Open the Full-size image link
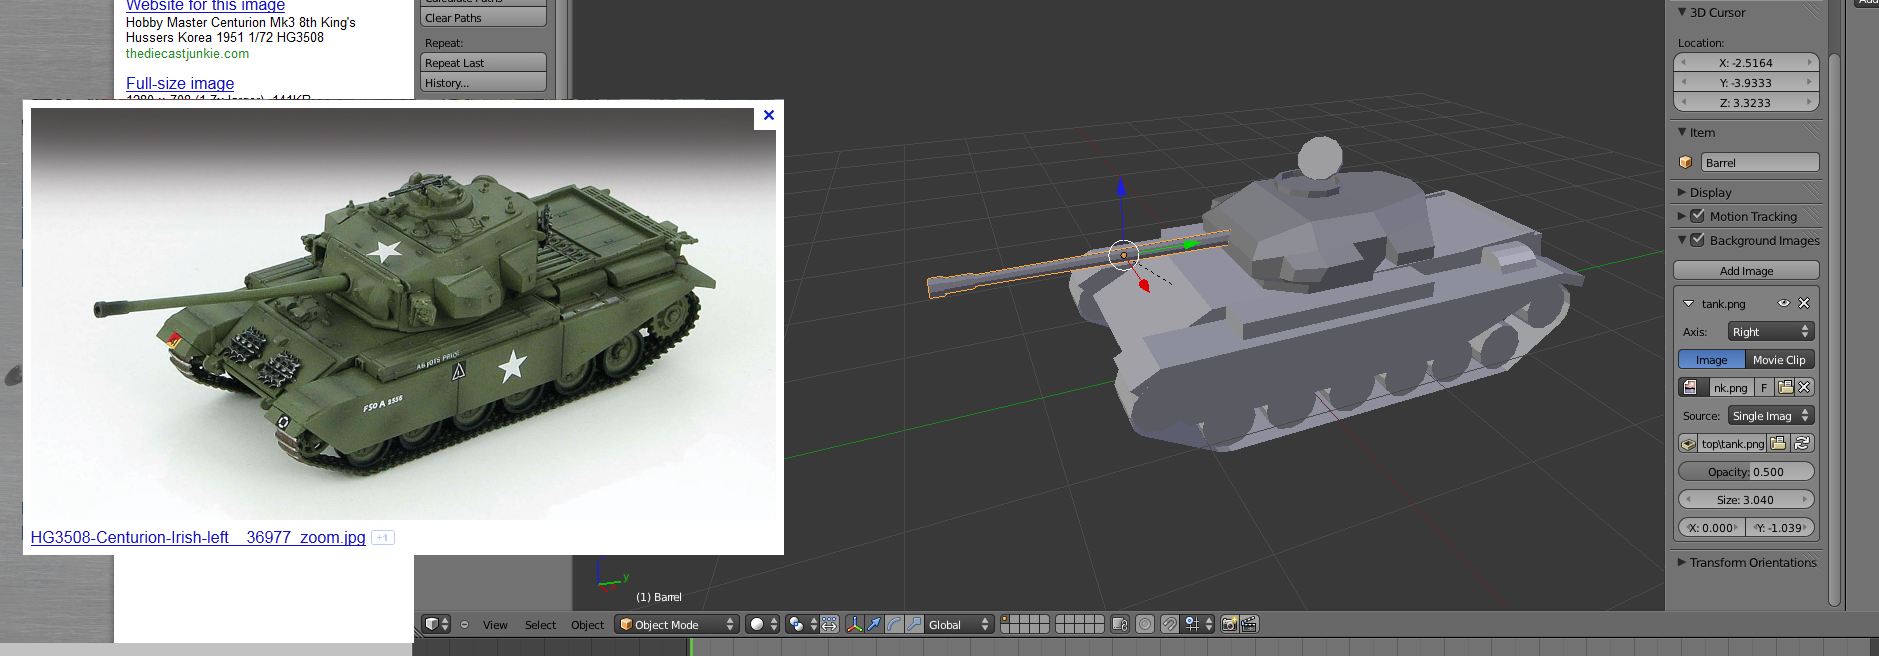 pos(180,83)
